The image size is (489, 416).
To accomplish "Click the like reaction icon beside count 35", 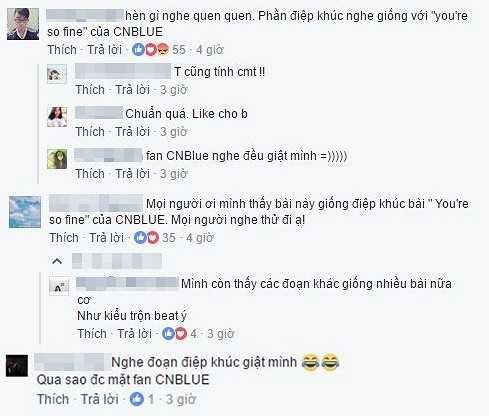I will coord(140,238).
